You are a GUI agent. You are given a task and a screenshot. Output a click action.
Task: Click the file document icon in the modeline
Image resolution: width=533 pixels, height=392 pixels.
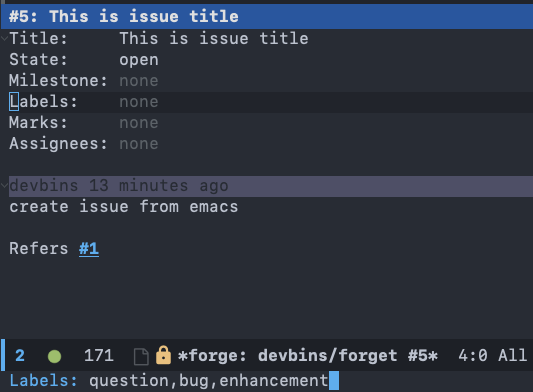141,357
